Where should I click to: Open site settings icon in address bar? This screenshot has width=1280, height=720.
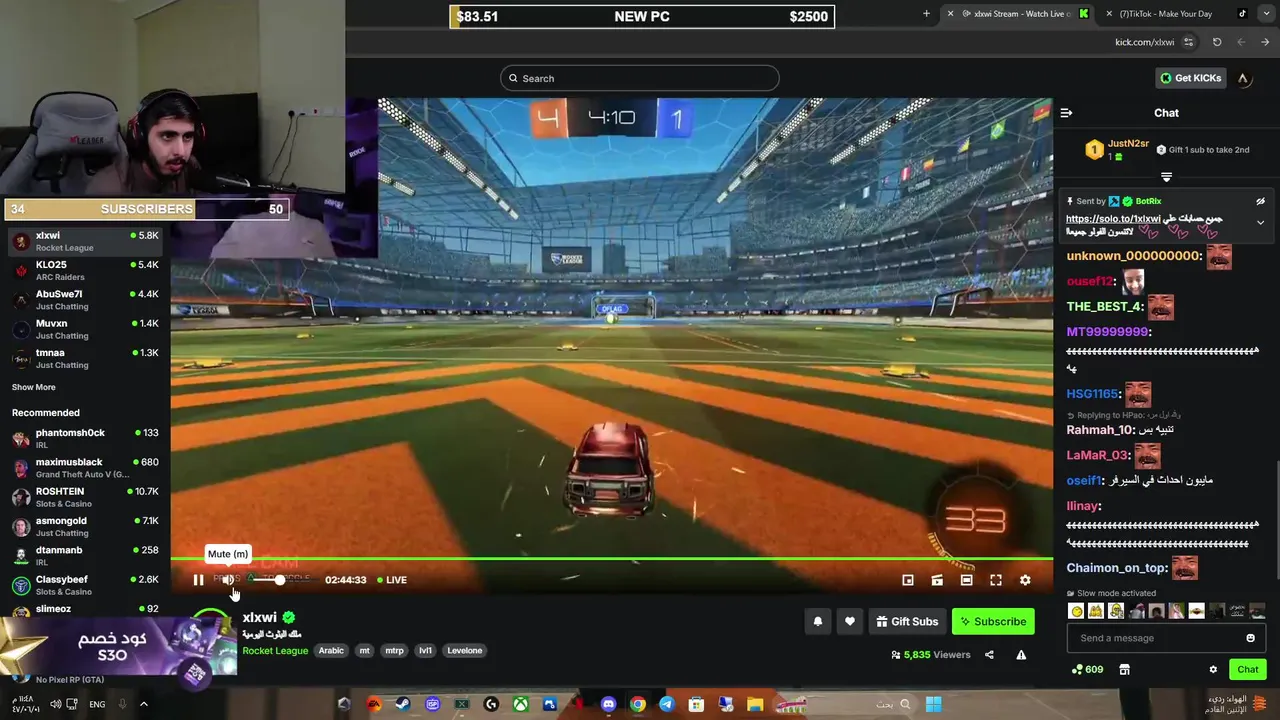(1188, 42)
